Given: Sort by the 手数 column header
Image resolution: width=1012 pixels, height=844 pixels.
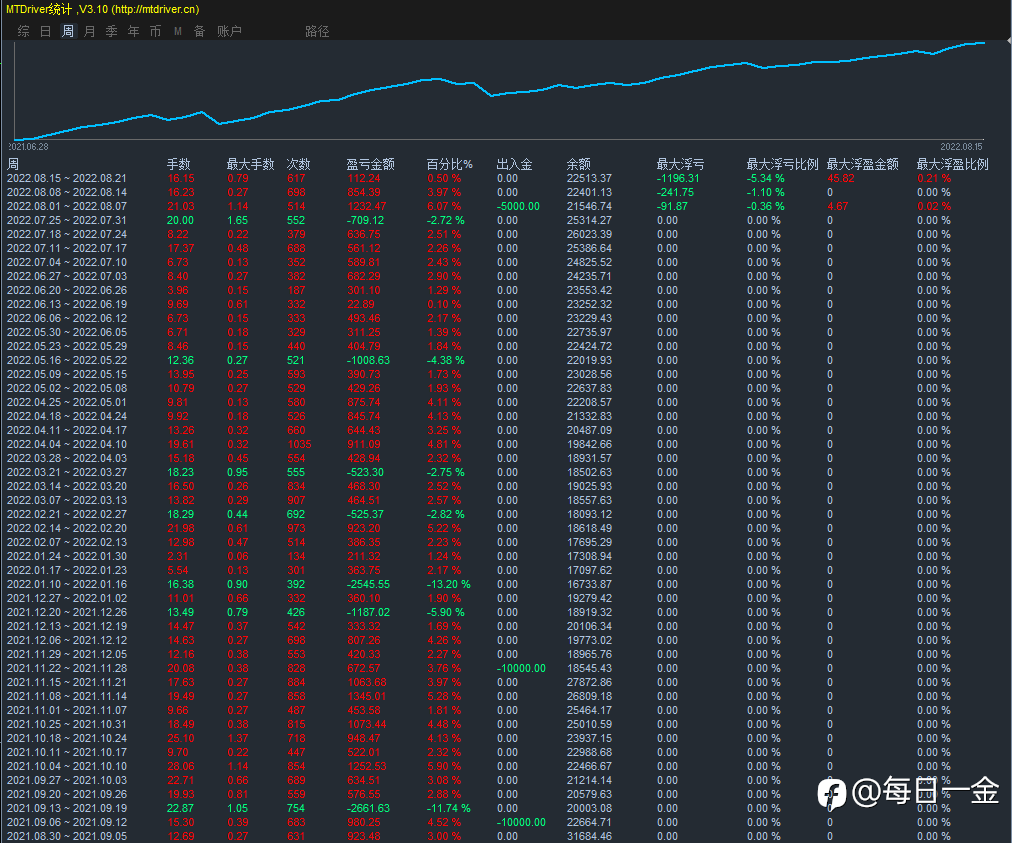Looking at the screenshot, I should (179, 165).
